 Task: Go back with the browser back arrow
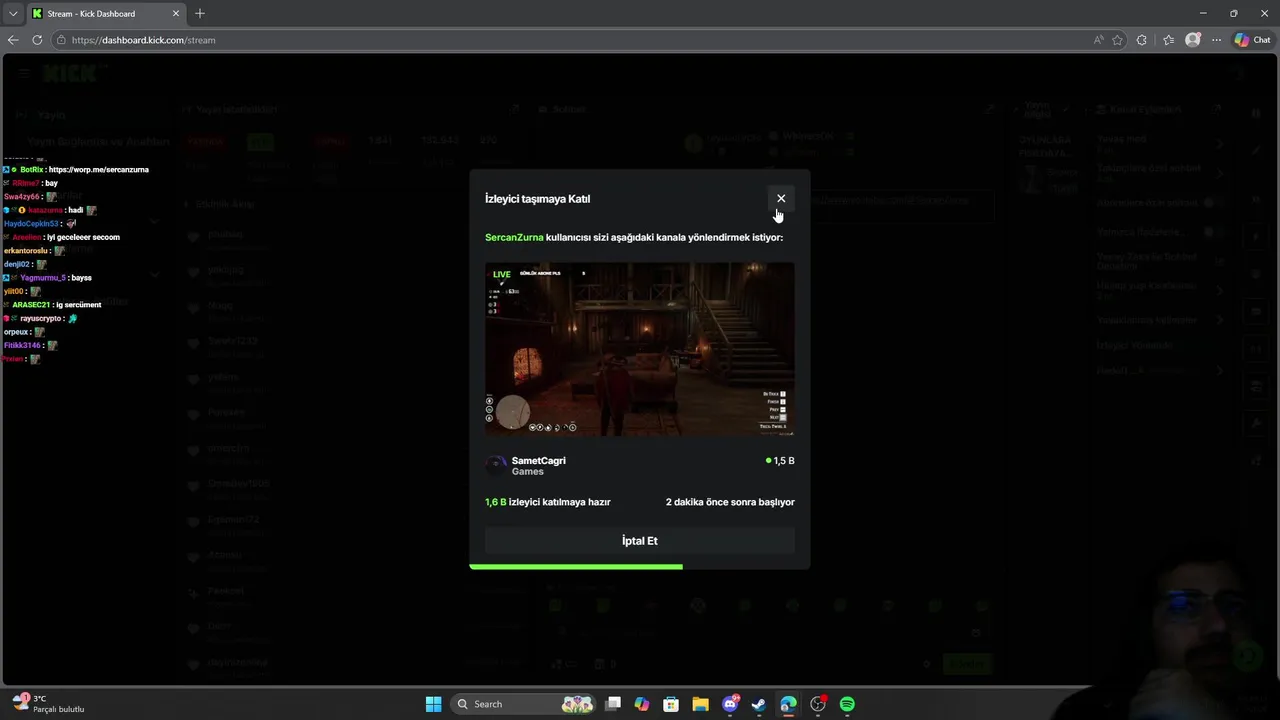[x=13, y=40]
